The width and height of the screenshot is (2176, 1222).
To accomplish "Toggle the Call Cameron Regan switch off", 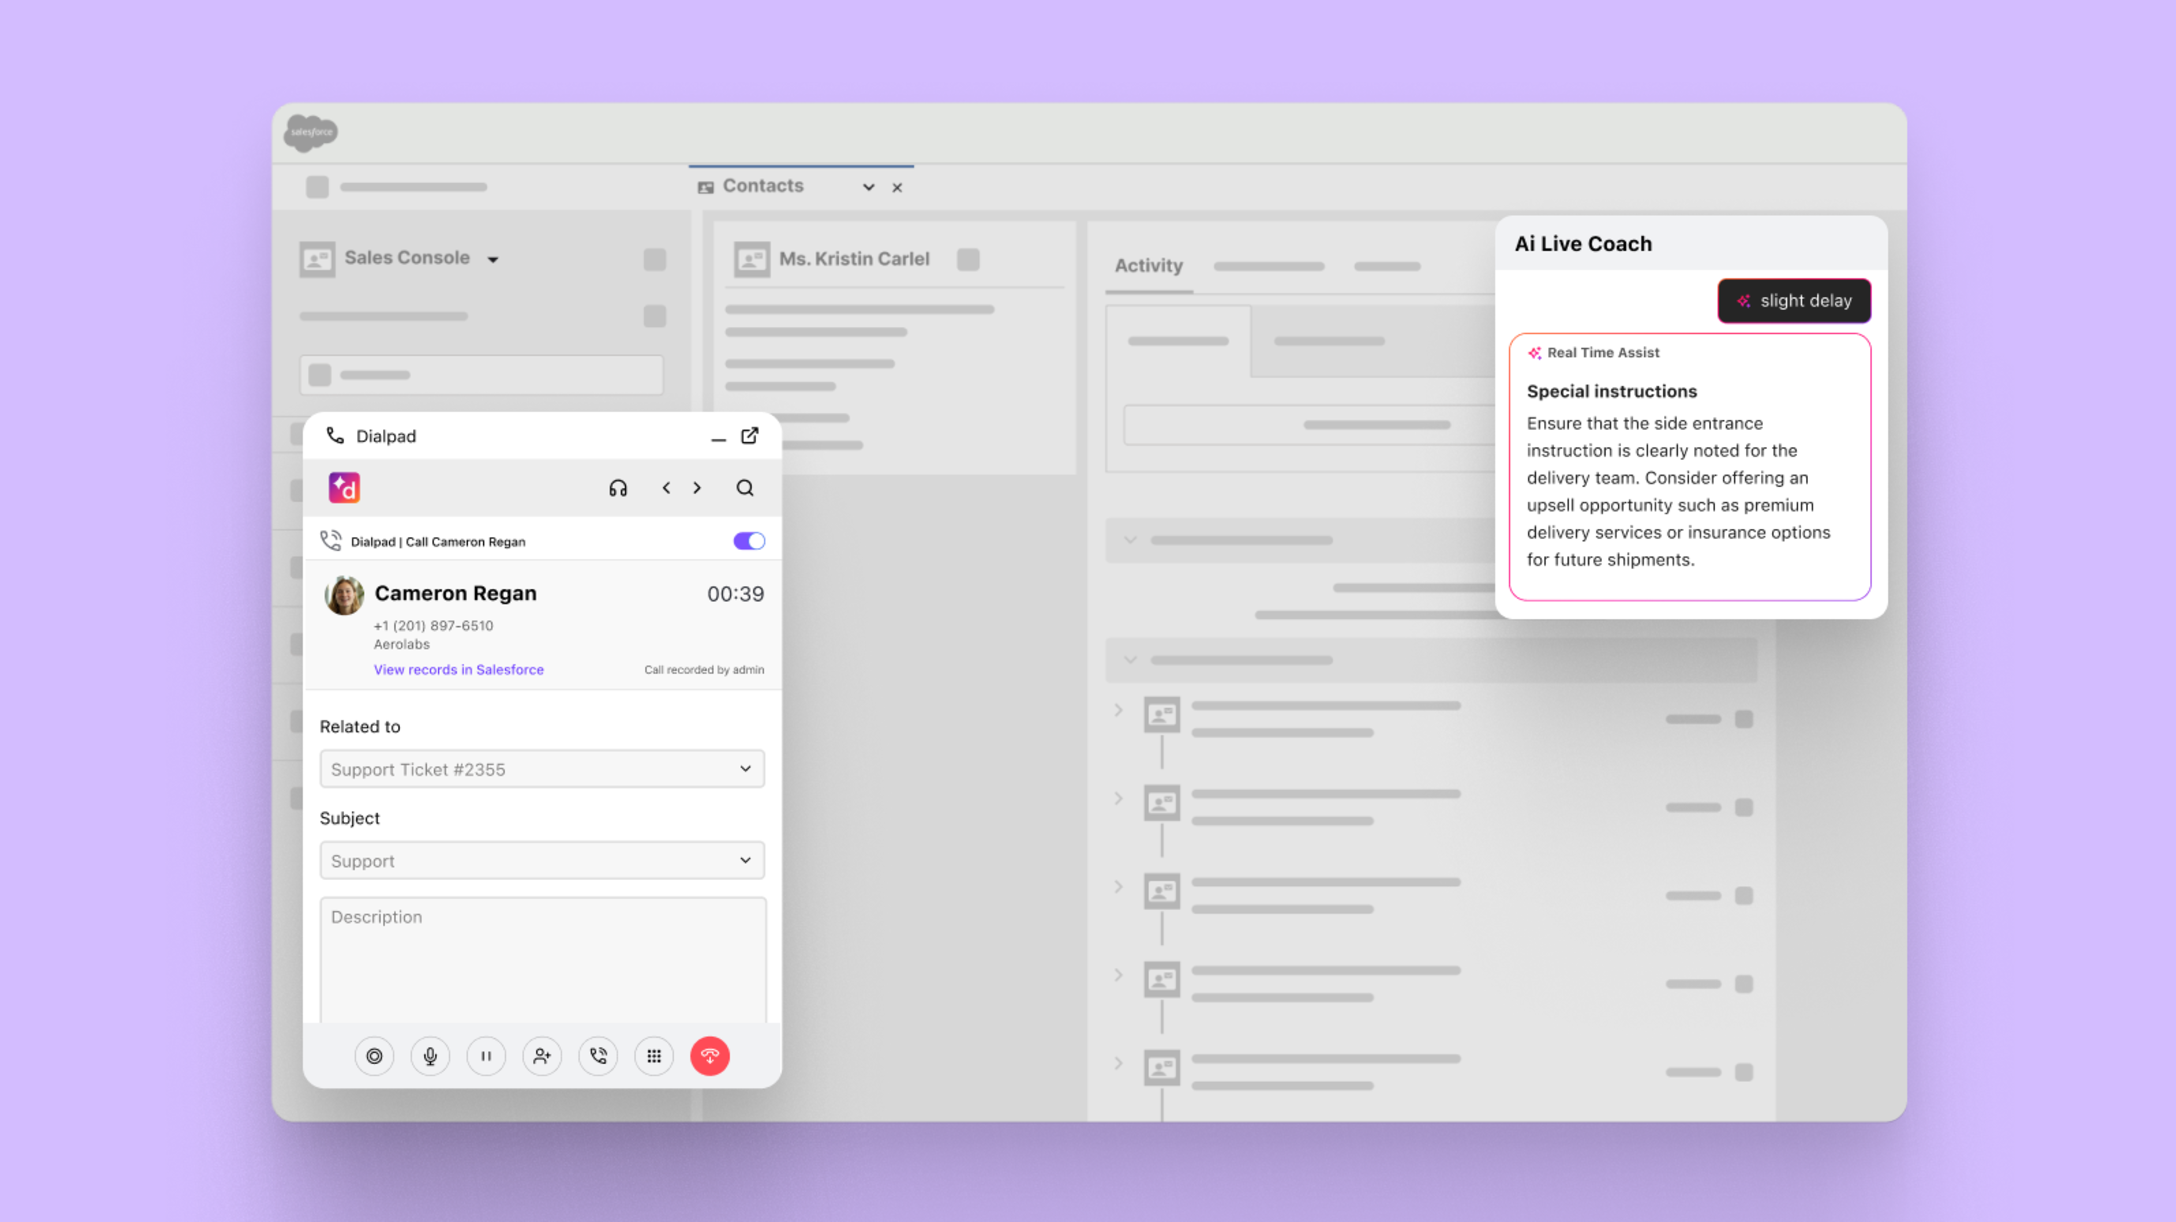I will (747, 540).
